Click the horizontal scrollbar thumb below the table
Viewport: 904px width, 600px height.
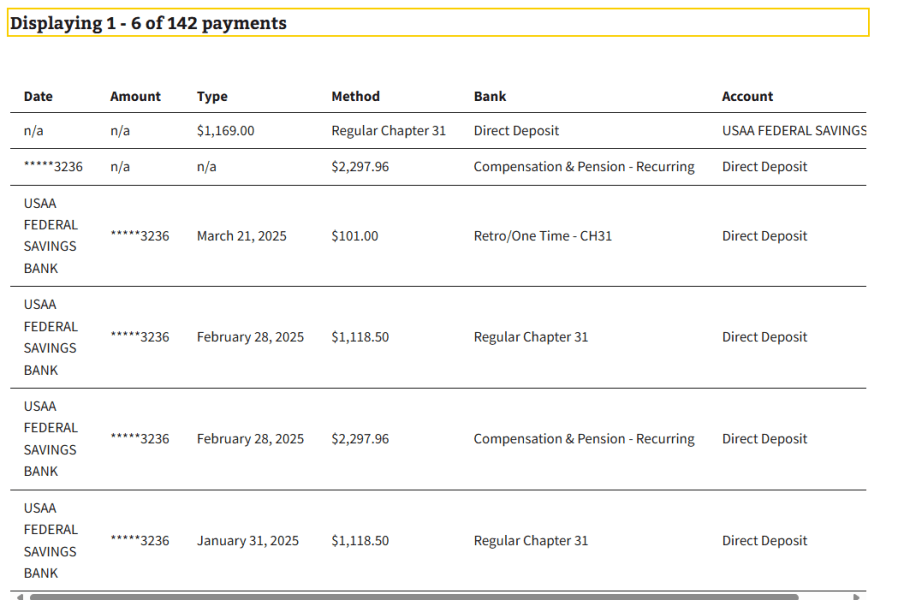pyautogui.click(x=414, y=597)
